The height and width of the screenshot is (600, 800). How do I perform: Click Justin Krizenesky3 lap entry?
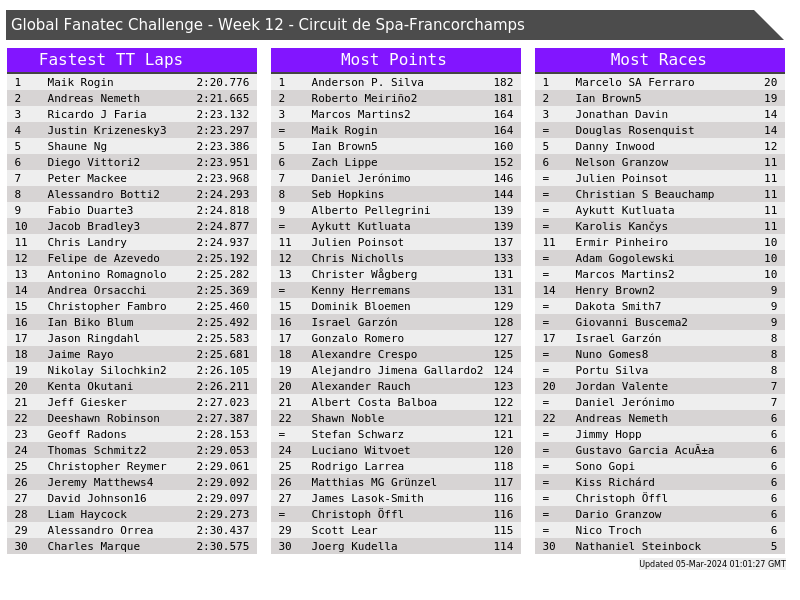pyautogui.click(x=107, y=130)
